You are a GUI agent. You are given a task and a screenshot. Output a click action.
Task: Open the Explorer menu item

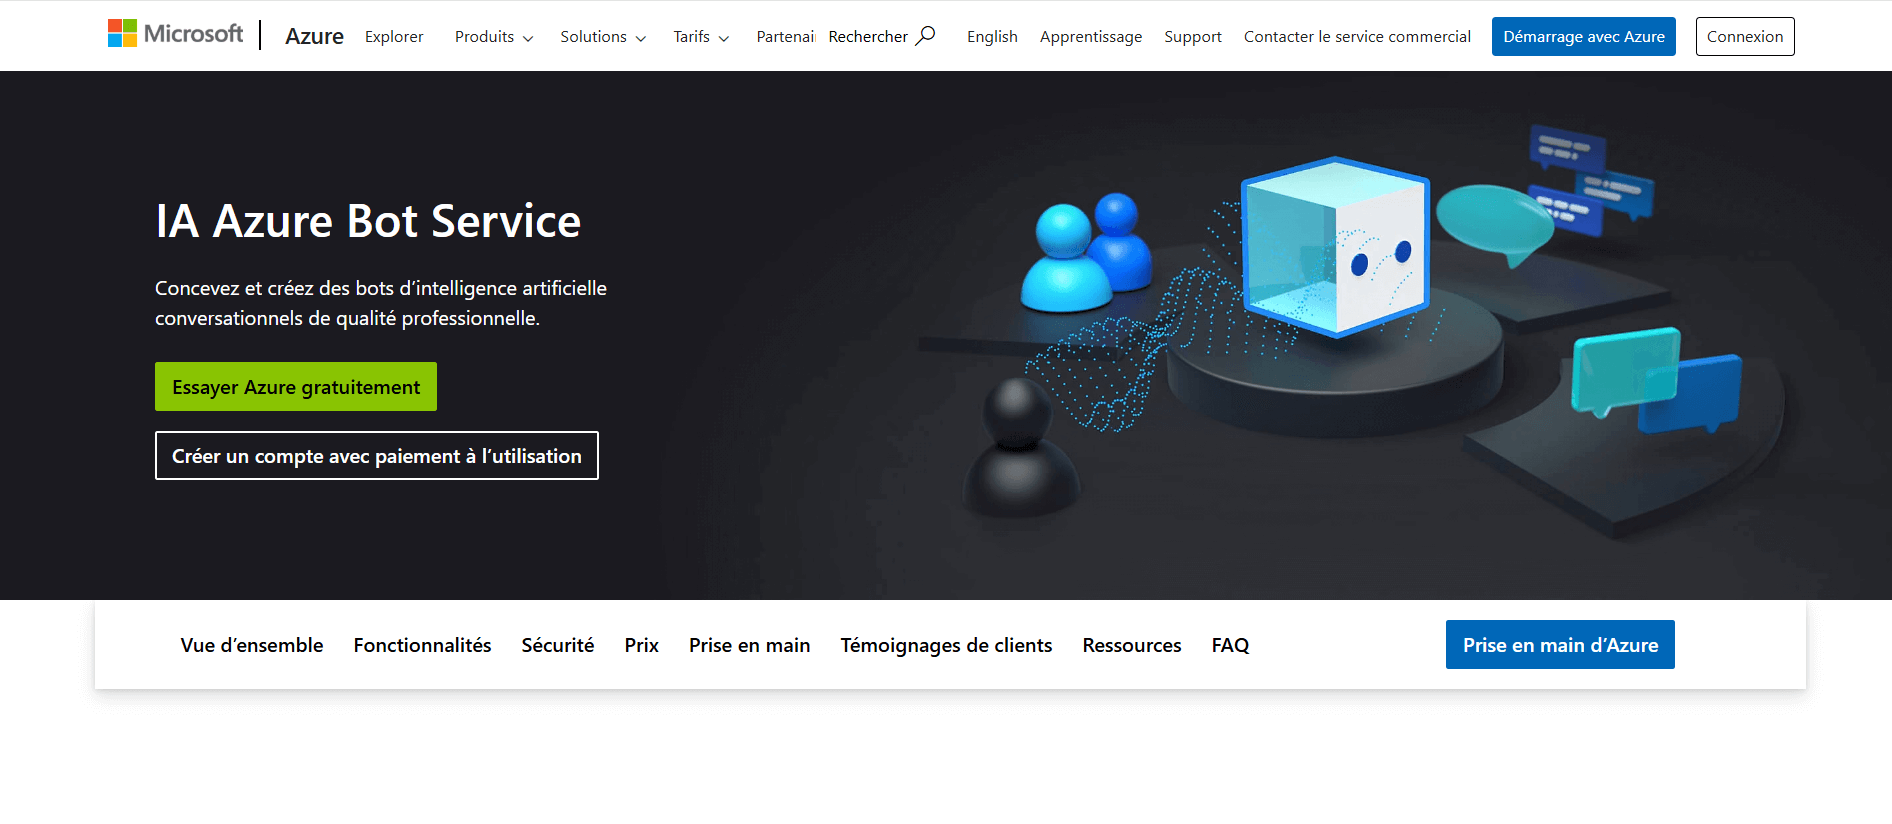click(394, 37)
